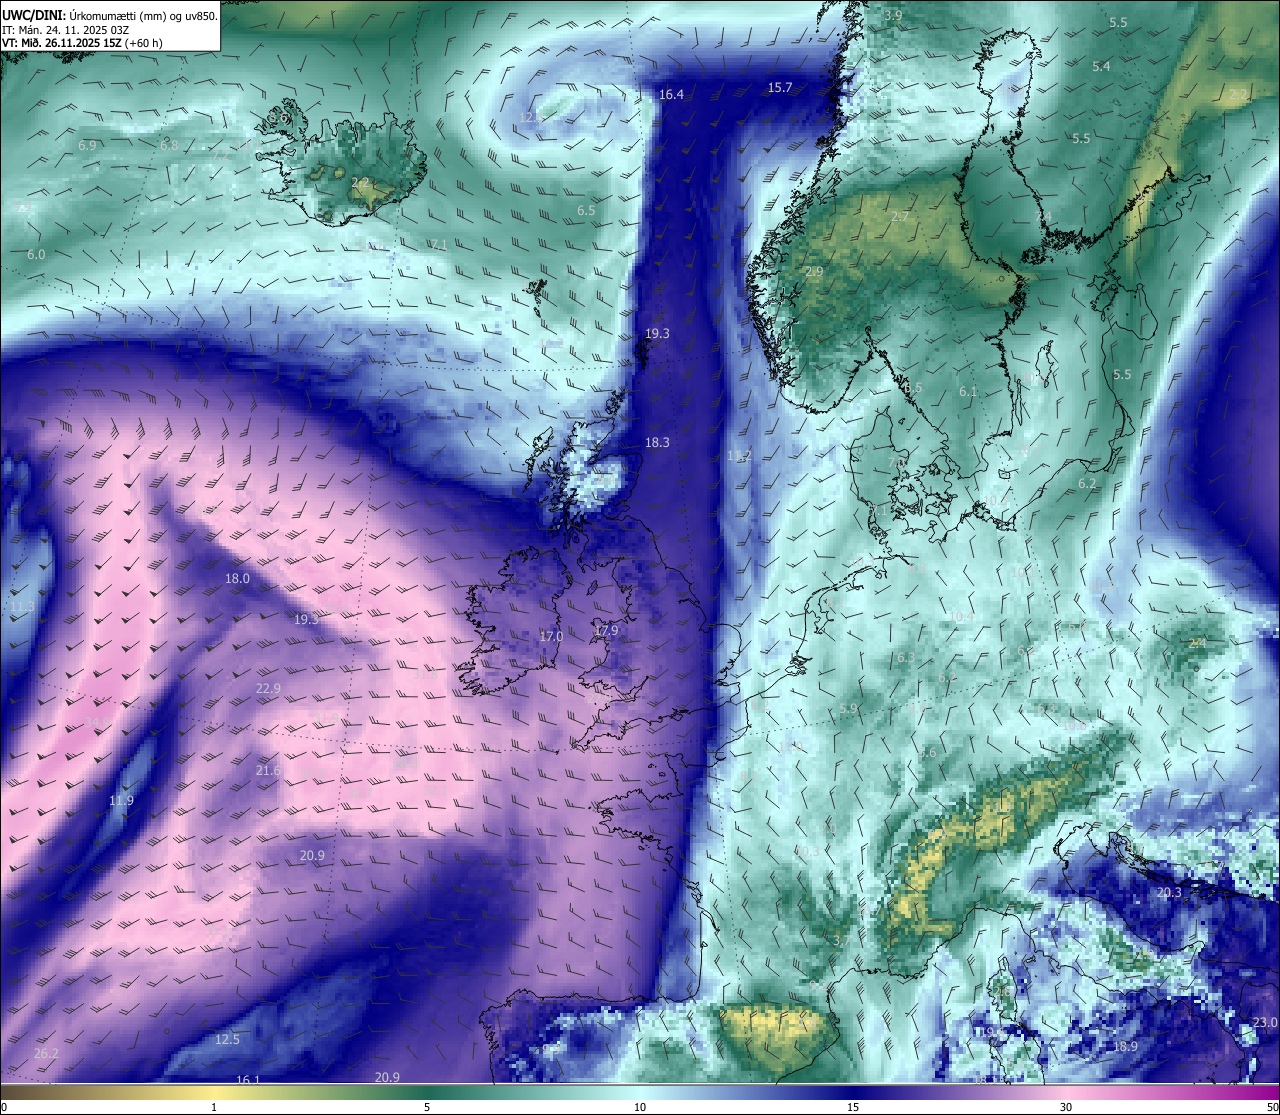Click the value 6.1 over southern Sweden
1280x1115 pixels.
click(968, 392)
